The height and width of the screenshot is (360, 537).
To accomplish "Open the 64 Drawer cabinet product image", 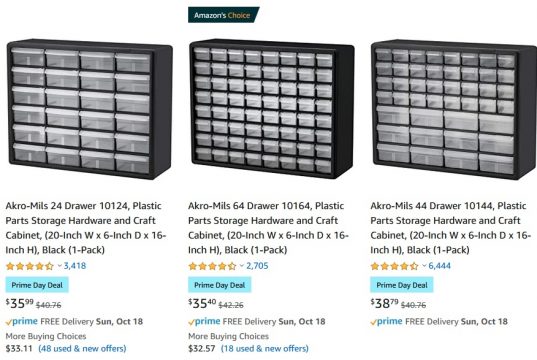I will pos(272,108).
